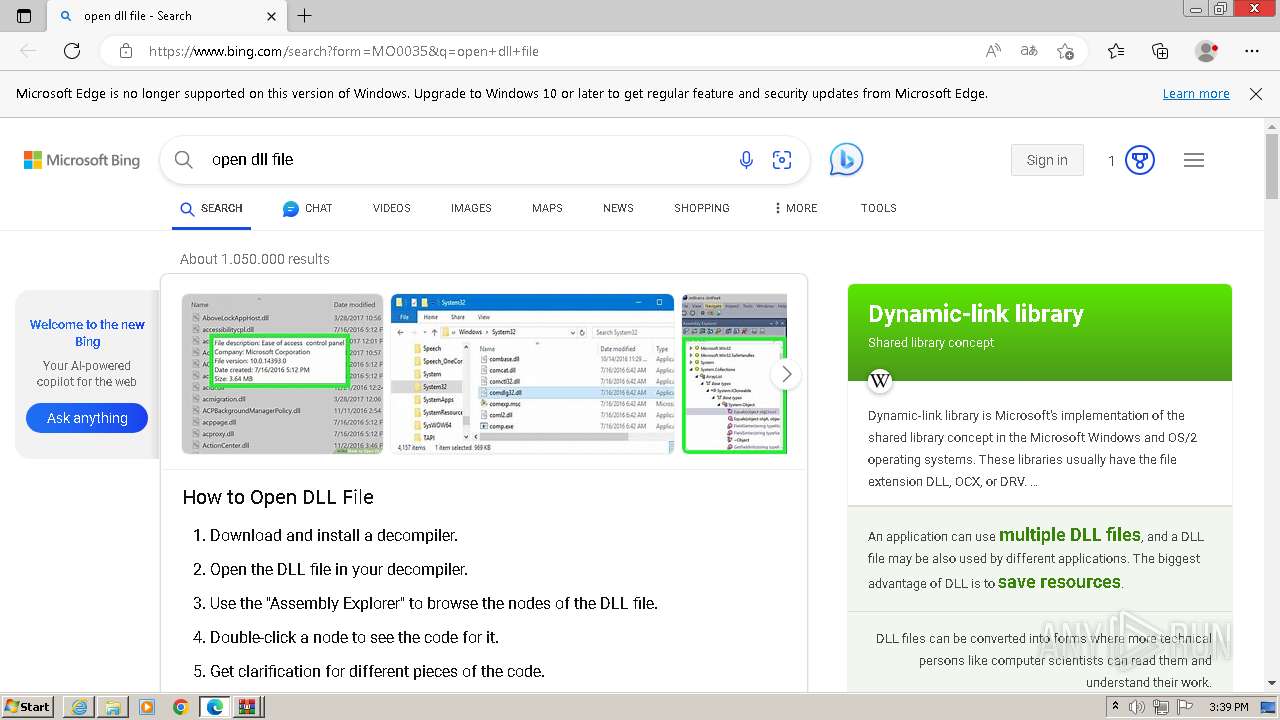Click 'About 1.050.000 results' text

pos(255,259)
